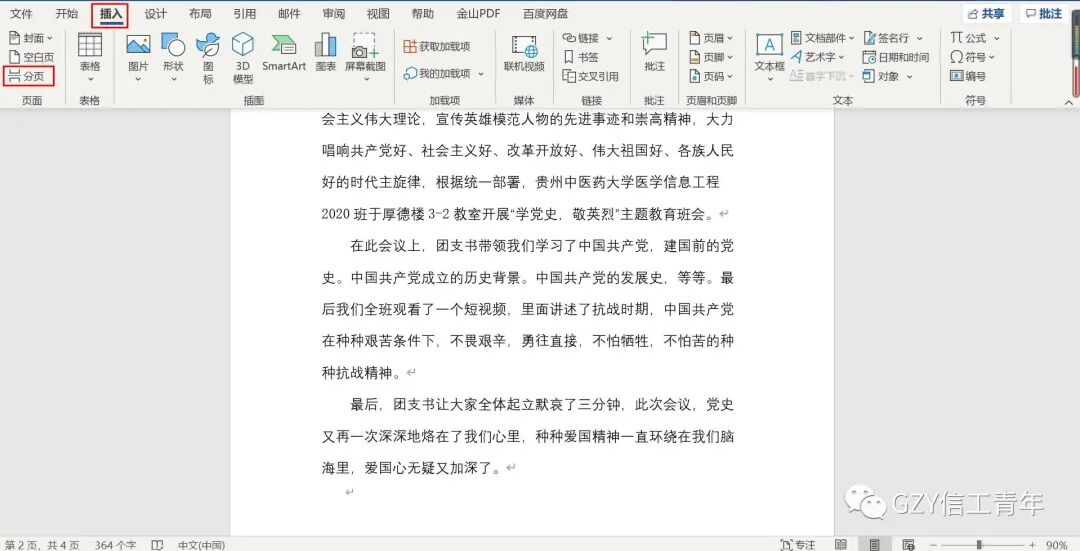Open 我的加载项 my add-ins

click(x=437, y=73)
